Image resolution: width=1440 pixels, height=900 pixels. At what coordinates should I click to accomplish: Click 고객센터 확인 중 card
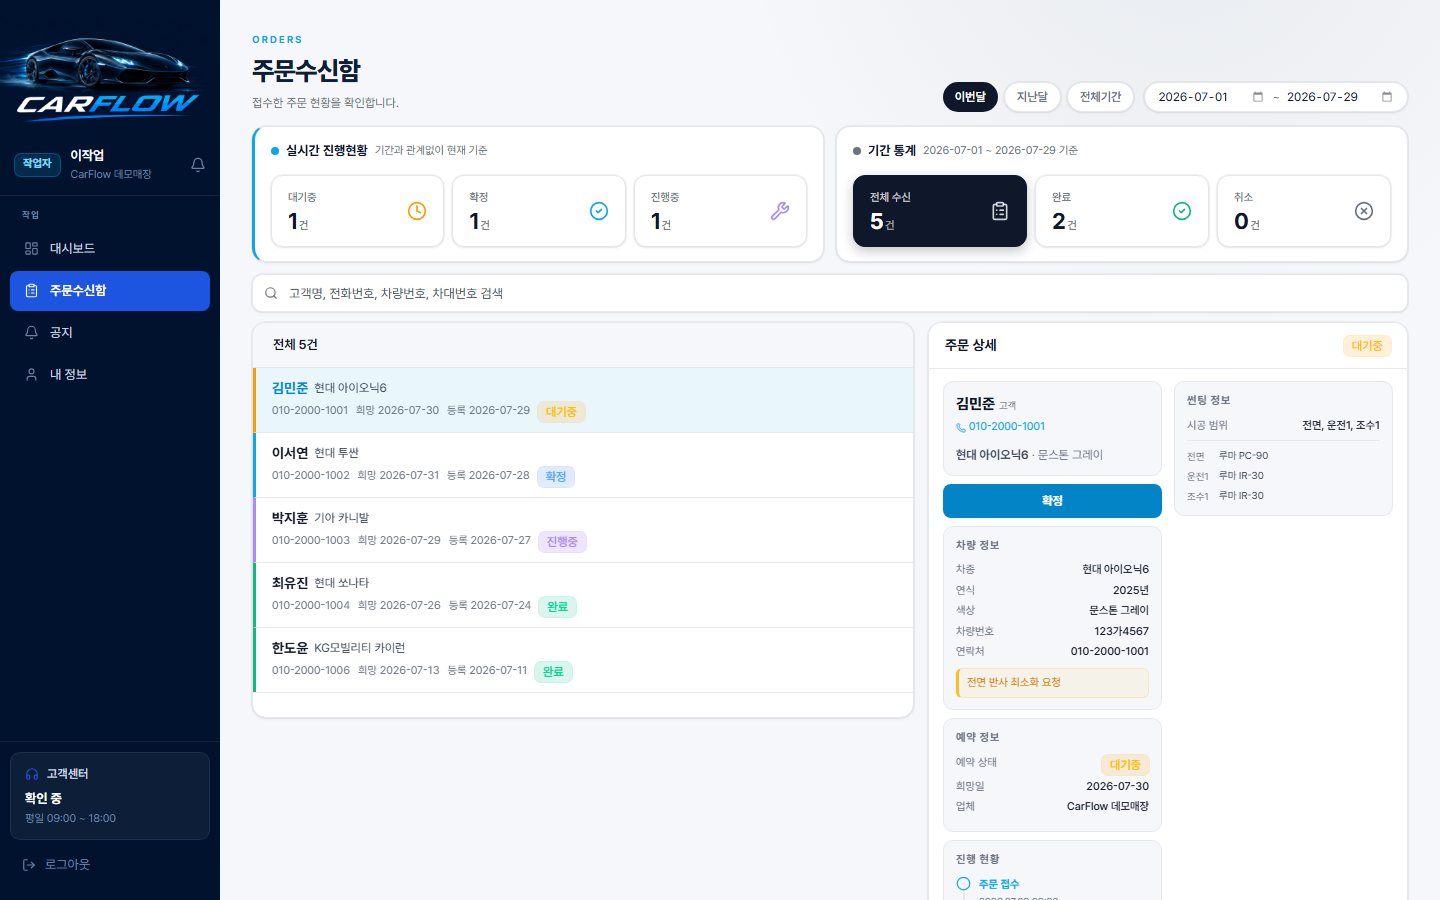tap(110, 796)
